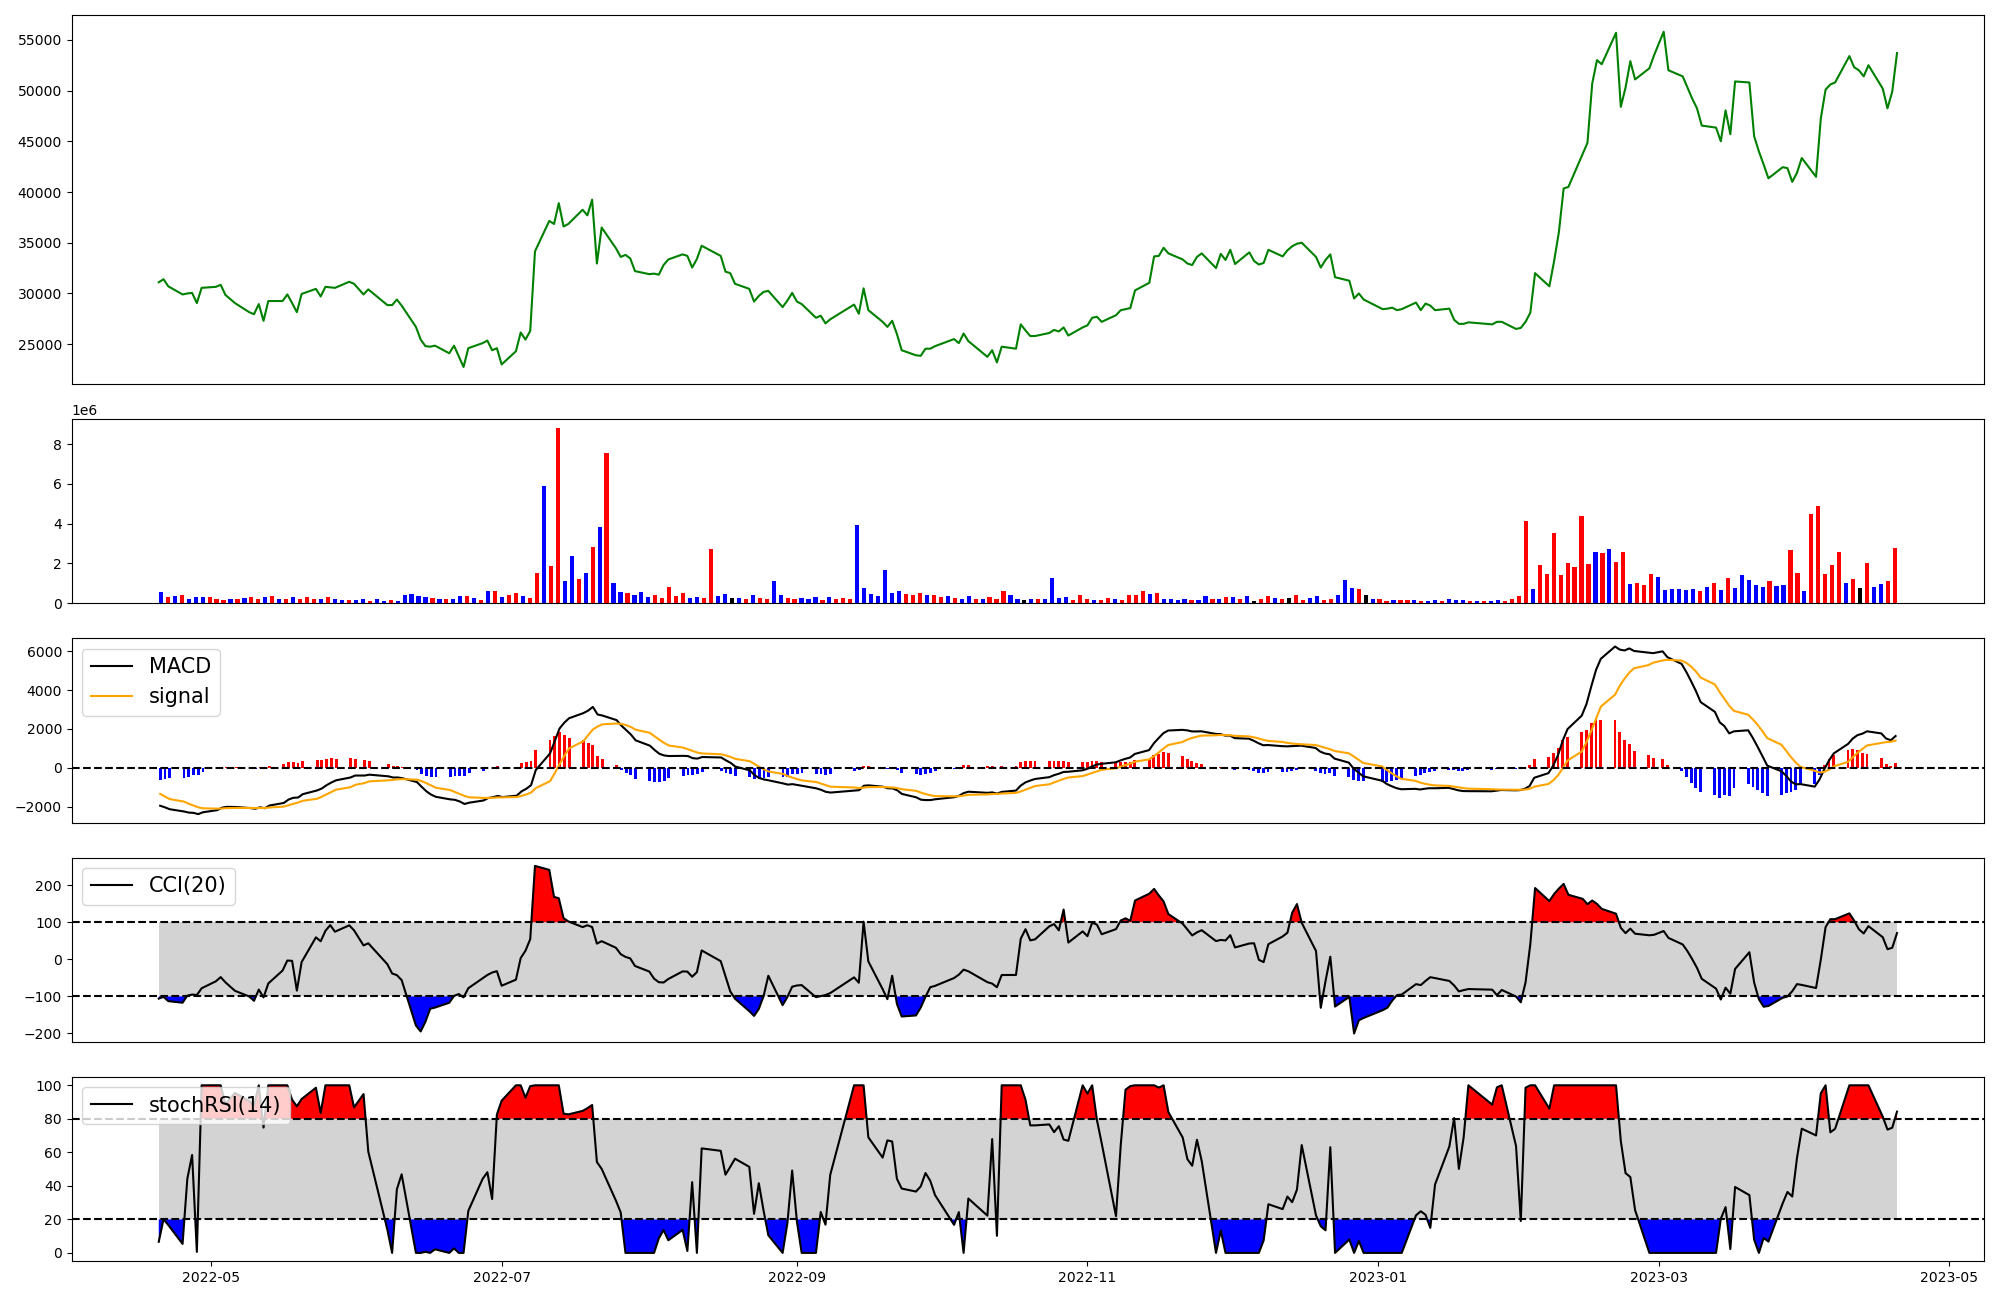The image size is (2000, 1300).
Task: Click the 2022-09 date axis label
Action: coord(798,1277)
